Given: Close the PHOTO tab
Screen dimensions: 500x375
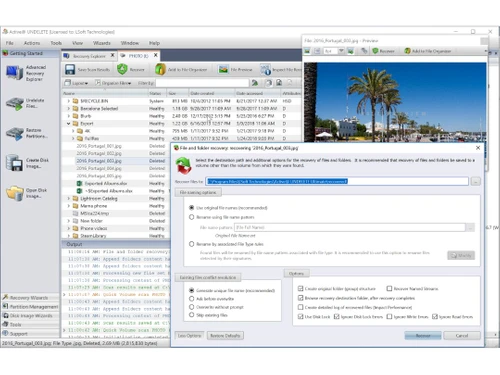Looking at the screenshot, I should coord(156,55).
